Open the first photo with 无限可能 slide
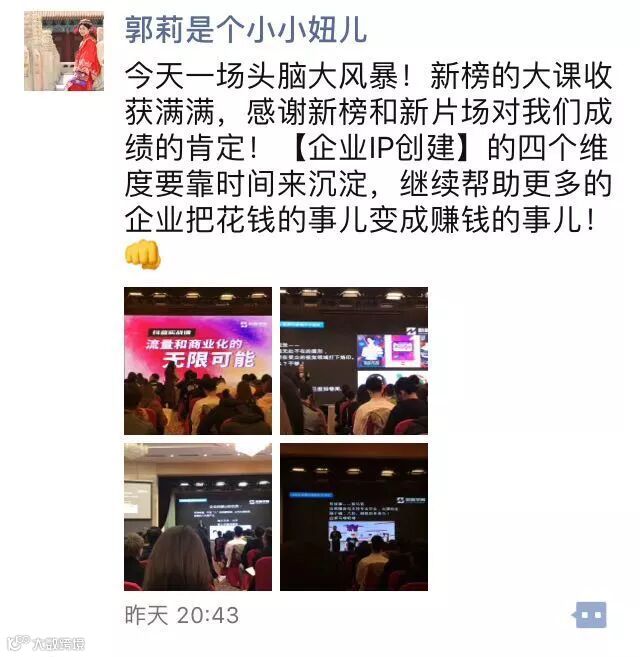This screenshot has width=640, height=657. coord(198,361)
